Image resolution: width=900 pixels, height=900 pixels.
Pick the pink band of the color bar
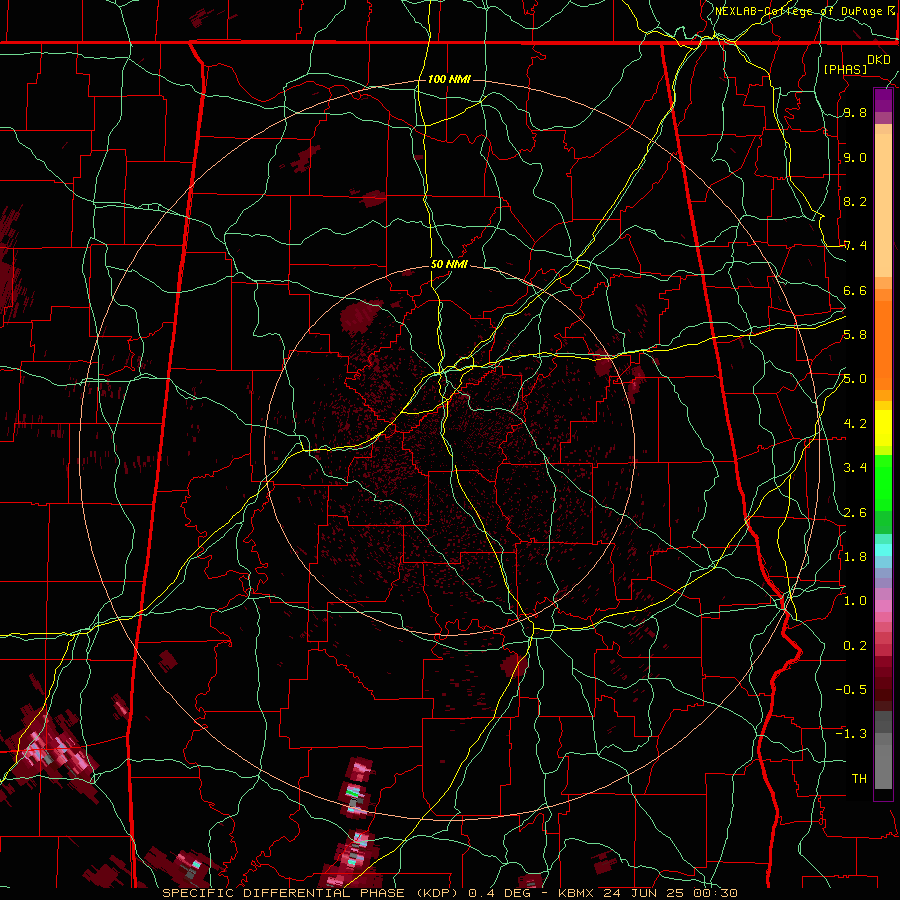click(x=883, y=606)
